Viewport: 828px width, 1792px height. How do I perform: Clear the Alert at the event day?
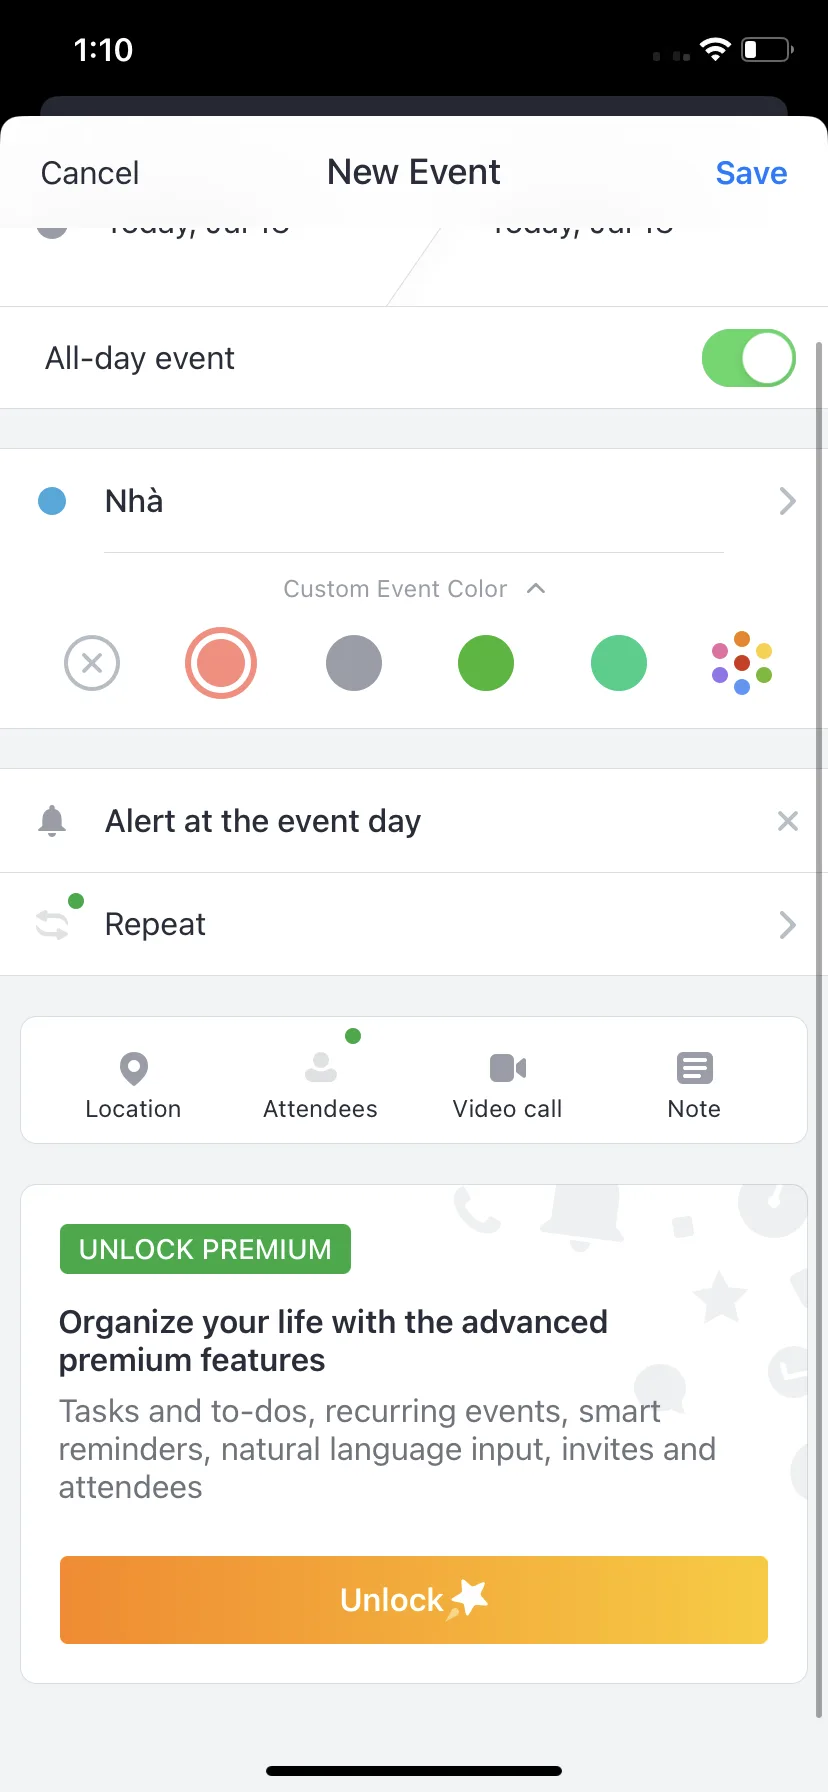788,821
